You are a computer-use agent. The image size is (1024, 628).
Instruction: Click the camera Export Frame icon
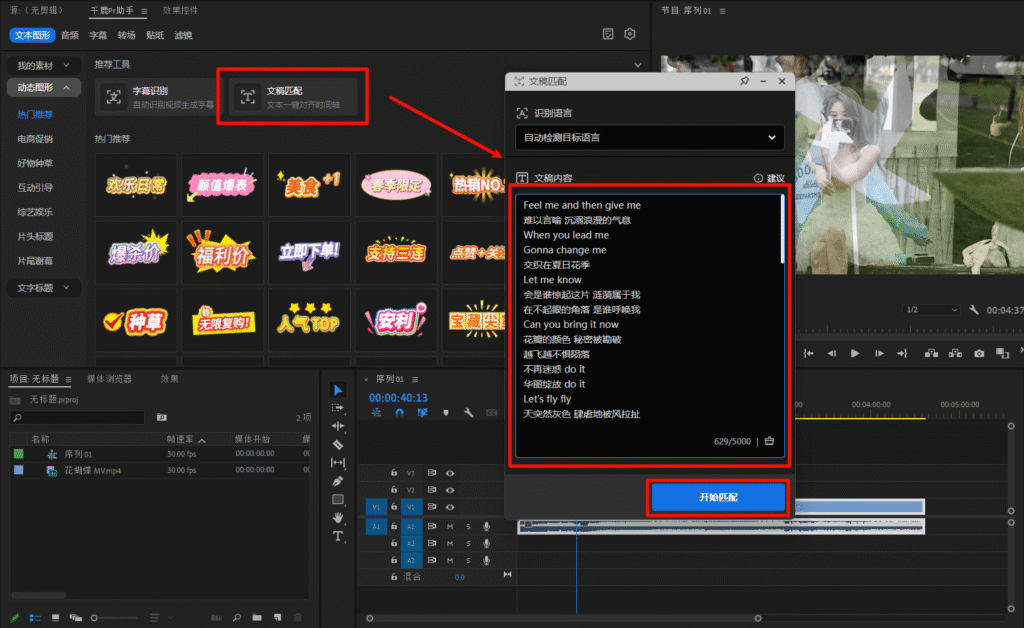click(x=979, y=353)
